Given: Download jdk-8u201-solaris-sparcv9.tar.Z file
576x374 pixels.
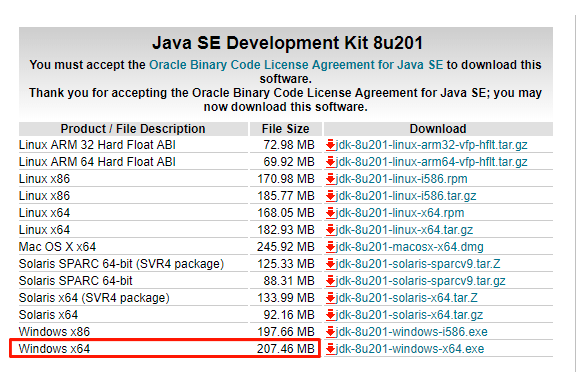Looking at the screenshot, I should click(418, 264).
